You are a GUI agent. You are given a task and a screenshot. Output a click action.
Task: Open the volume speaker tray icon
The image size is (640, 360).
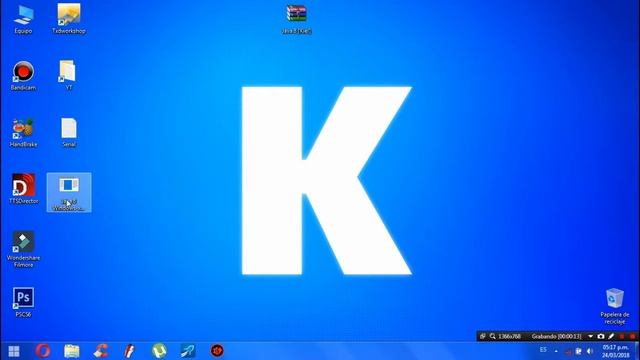(x=589, y=351)
